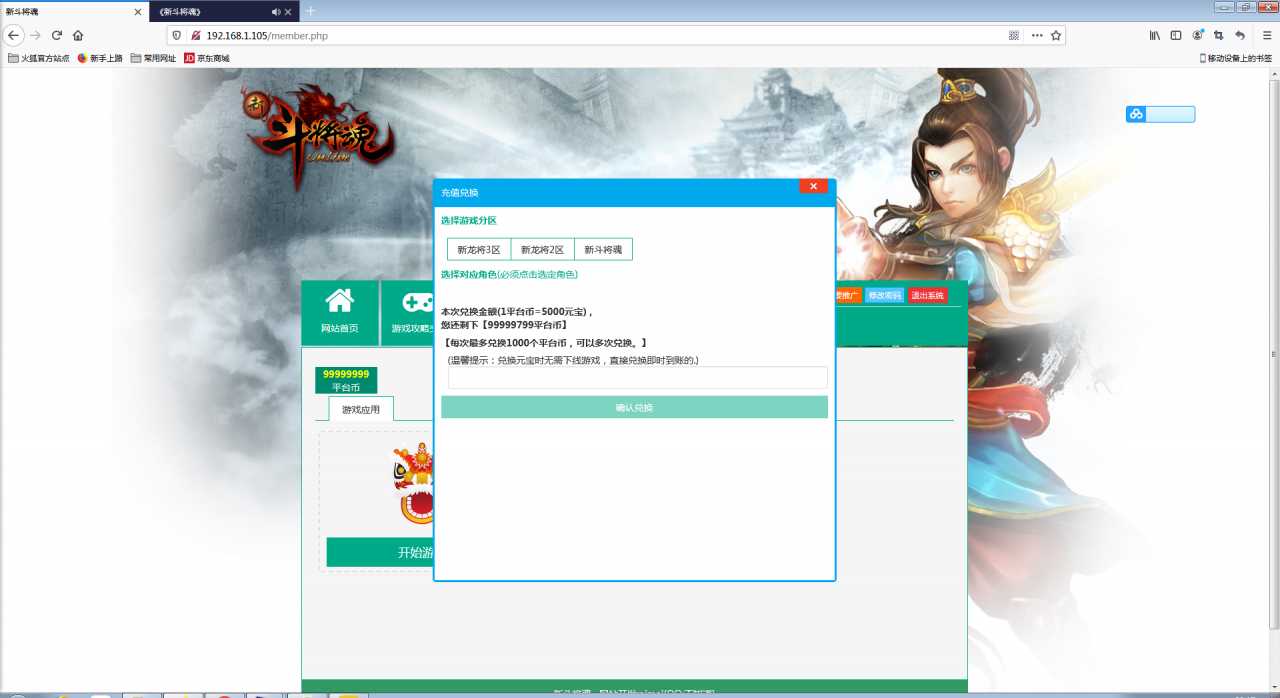Click the red 退出系统 logout button

pos(927,296)
